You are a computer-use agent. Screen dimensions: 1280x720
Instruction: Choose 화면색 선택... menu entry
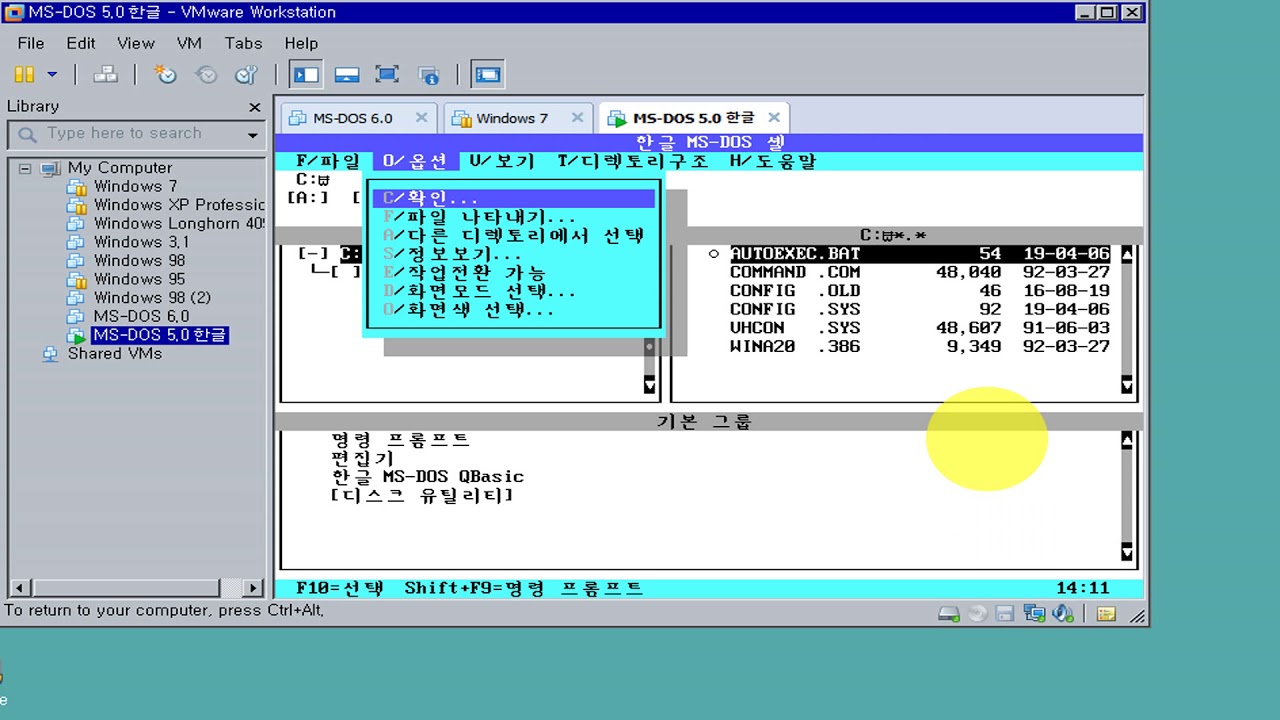[513, 310]
